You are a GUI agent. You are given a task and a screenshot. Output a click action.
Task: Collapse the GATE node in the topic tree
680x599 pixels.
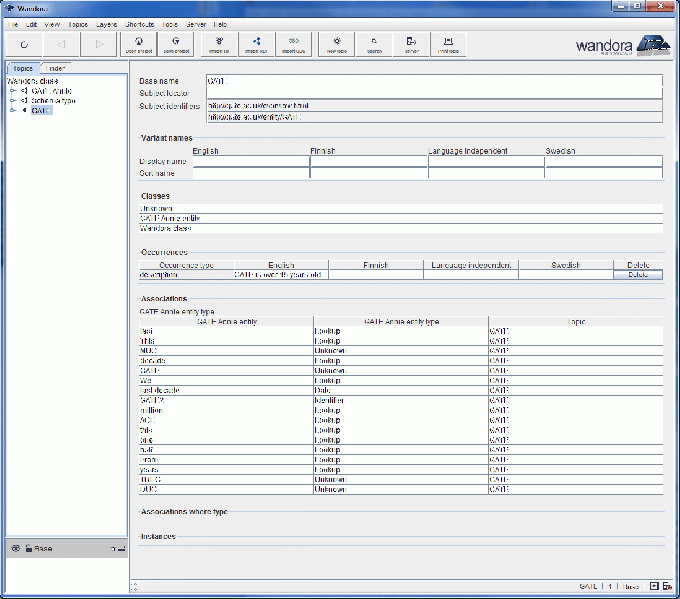pyautogui.click(x=13, y=111)
